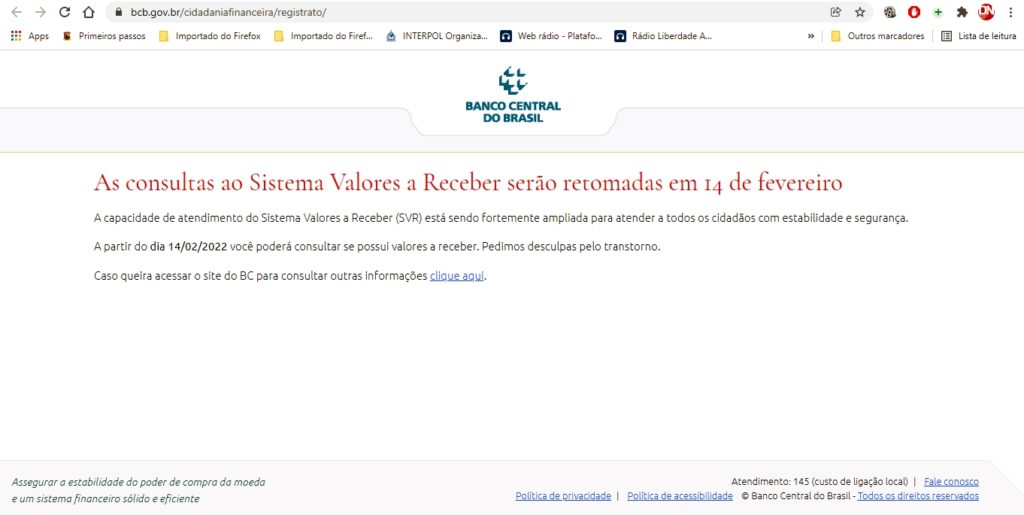
Task: Click the share page icon in address bar
Action: tap(835, 12)
